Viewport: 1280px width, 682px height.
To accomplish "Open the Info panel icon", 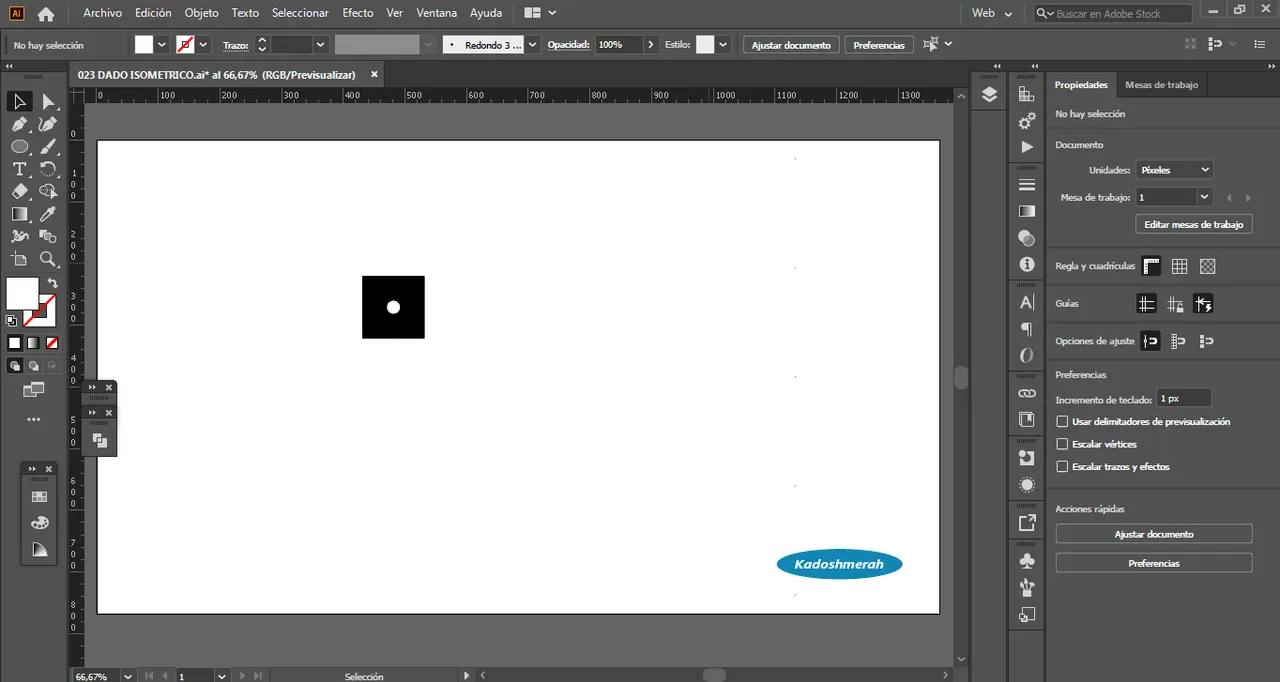I will click(1027, 265).
